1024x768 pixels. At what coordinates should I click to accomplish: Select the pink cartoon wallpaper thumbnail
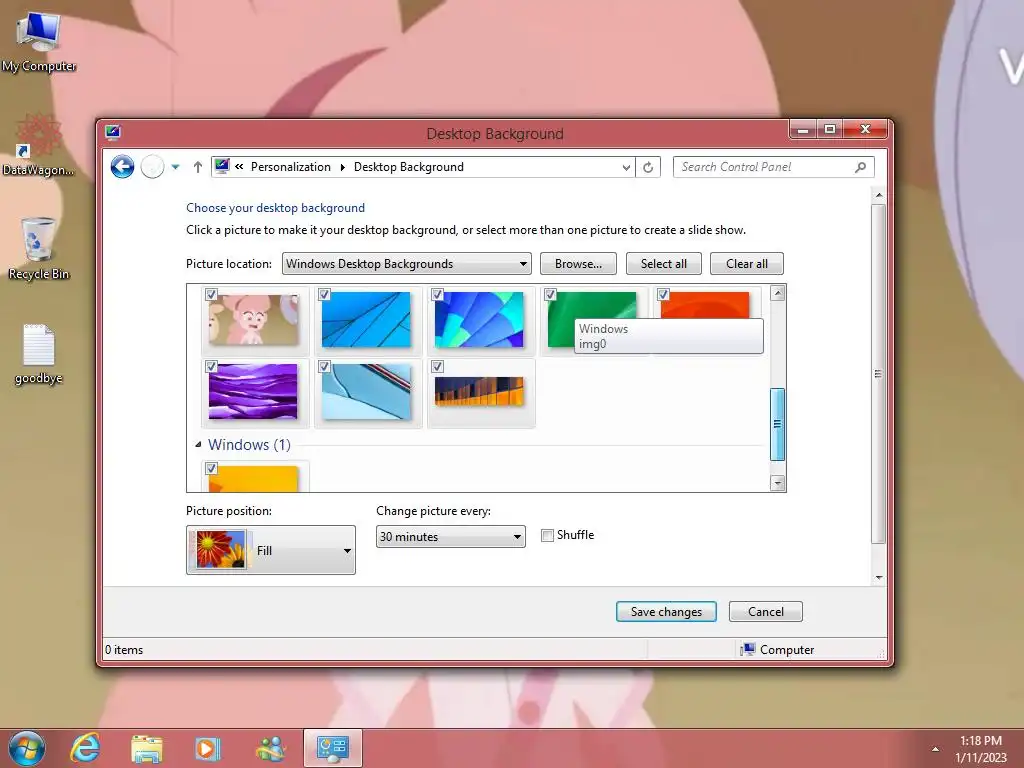point(253,319)
